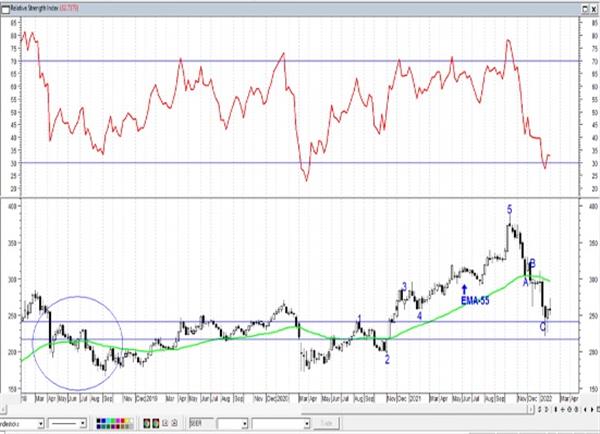
Task: Select the corrective wave label C
Action: tap(543, 327)
